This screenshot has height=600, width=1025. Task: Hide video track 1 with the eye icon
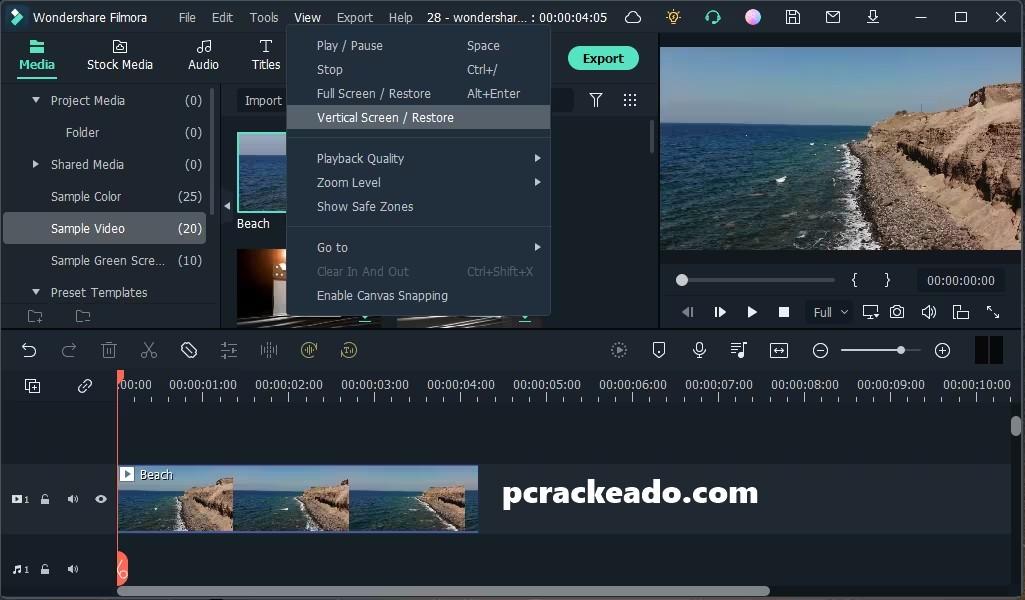click(101, 499)
